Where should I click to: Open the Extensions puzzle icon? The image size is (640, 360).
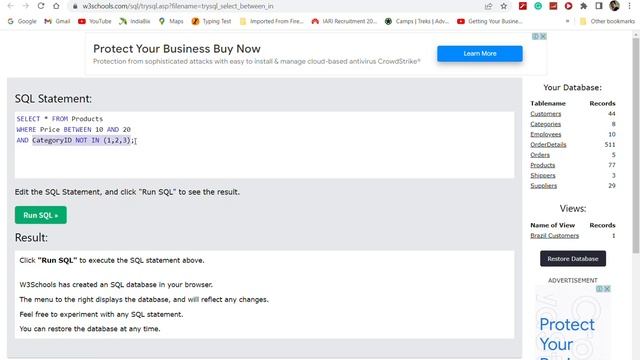click(x=584, y=6)
